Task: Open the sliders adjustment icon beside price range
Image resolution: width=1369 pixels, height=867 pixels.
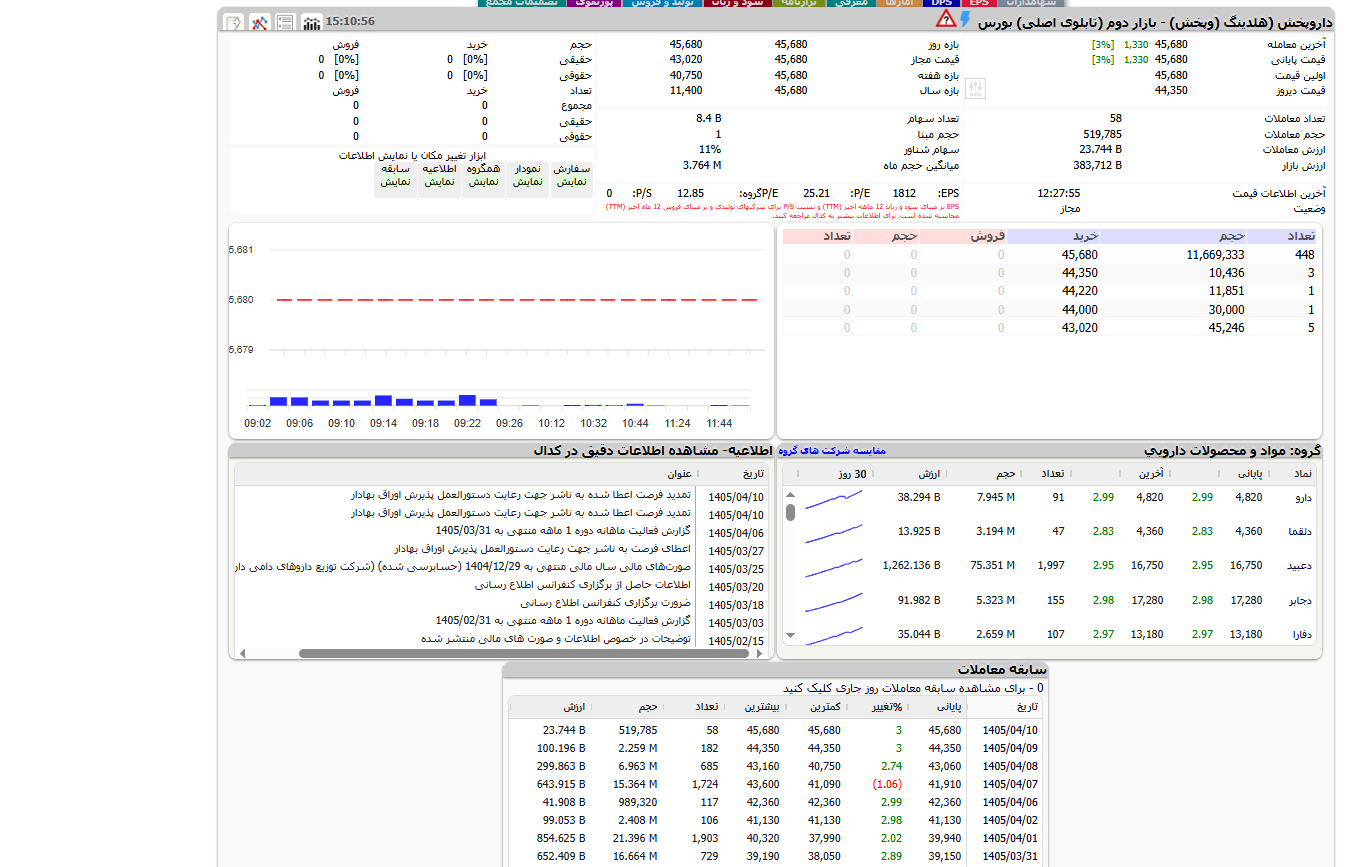Action: 976,89
